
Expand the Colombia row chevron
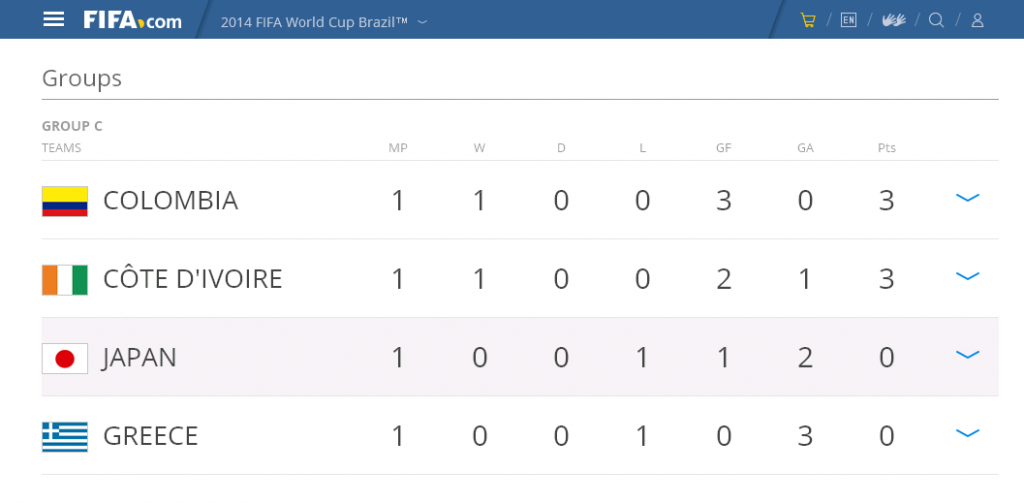[x=967, y=197]
